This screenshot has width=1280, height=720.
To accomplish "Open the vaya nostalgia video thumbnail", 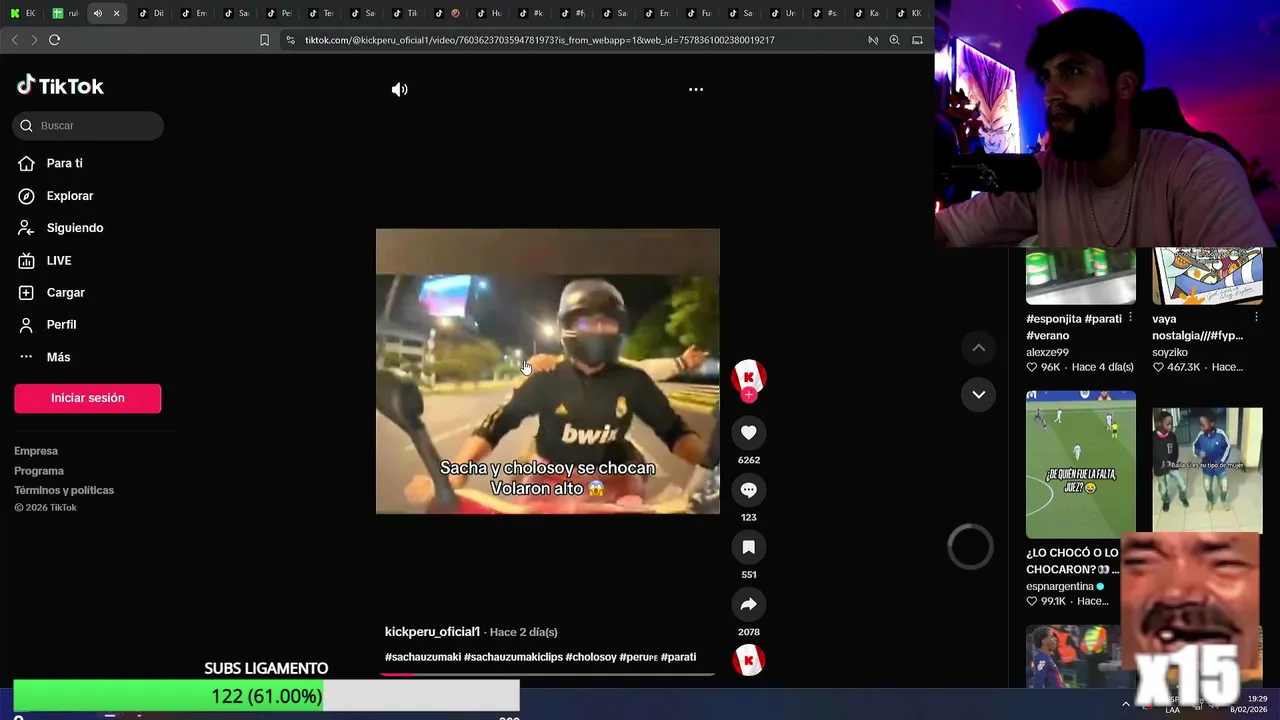I will tap(1207, 276).
